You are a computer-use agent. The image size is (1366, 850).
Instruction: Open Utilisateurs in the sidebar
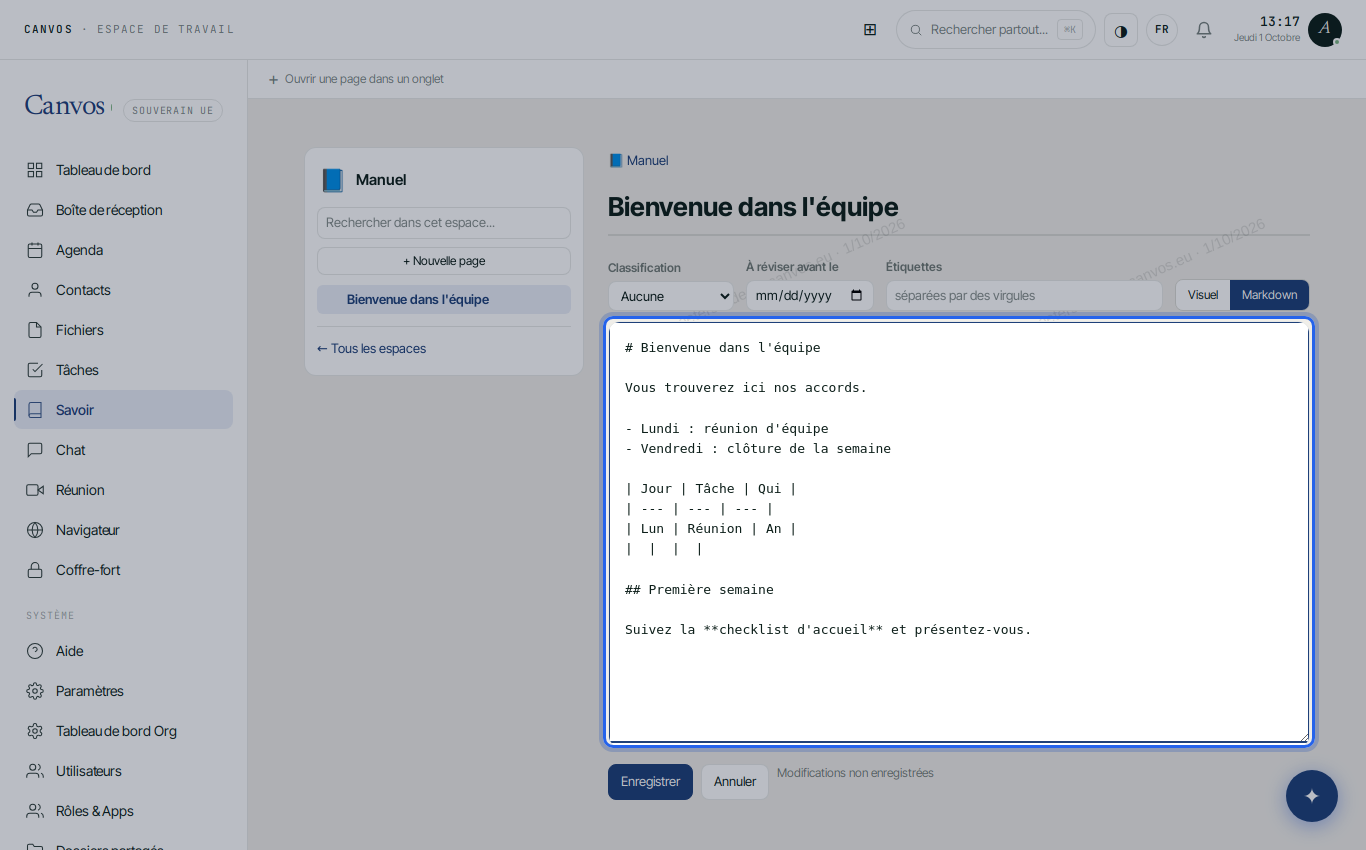(123, 771)
